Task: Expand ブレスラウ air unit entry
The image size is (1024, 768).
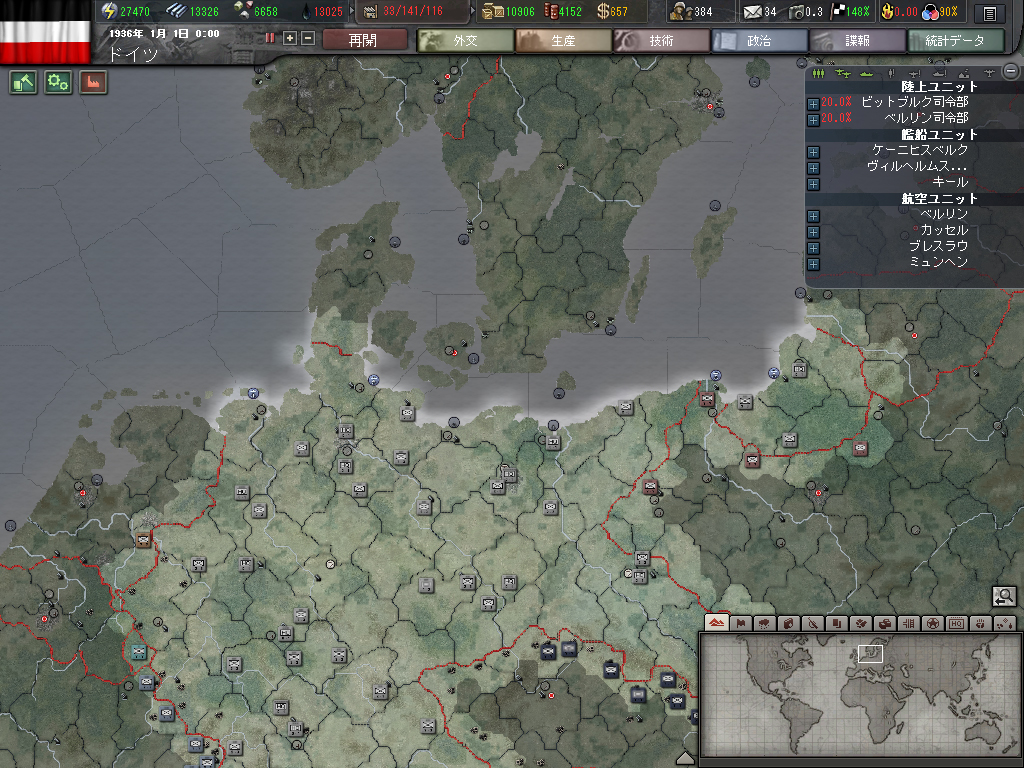Action: pyautogui.click(x=813, y=248)
